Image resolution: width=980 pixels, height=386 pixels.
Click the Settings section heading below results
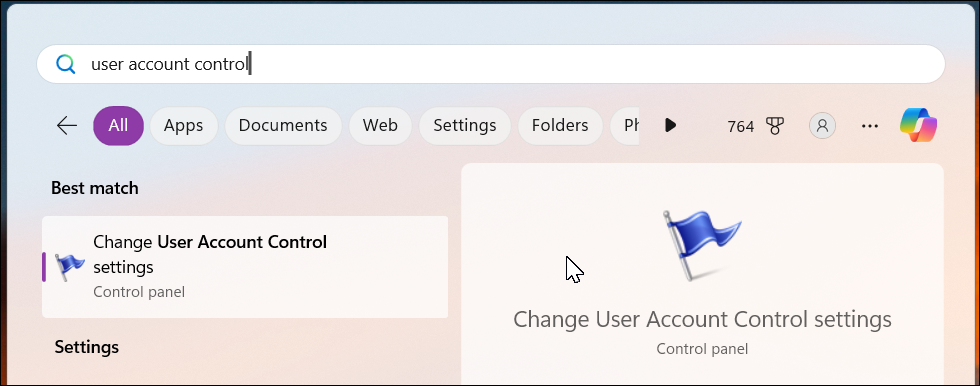click(87, 347)
